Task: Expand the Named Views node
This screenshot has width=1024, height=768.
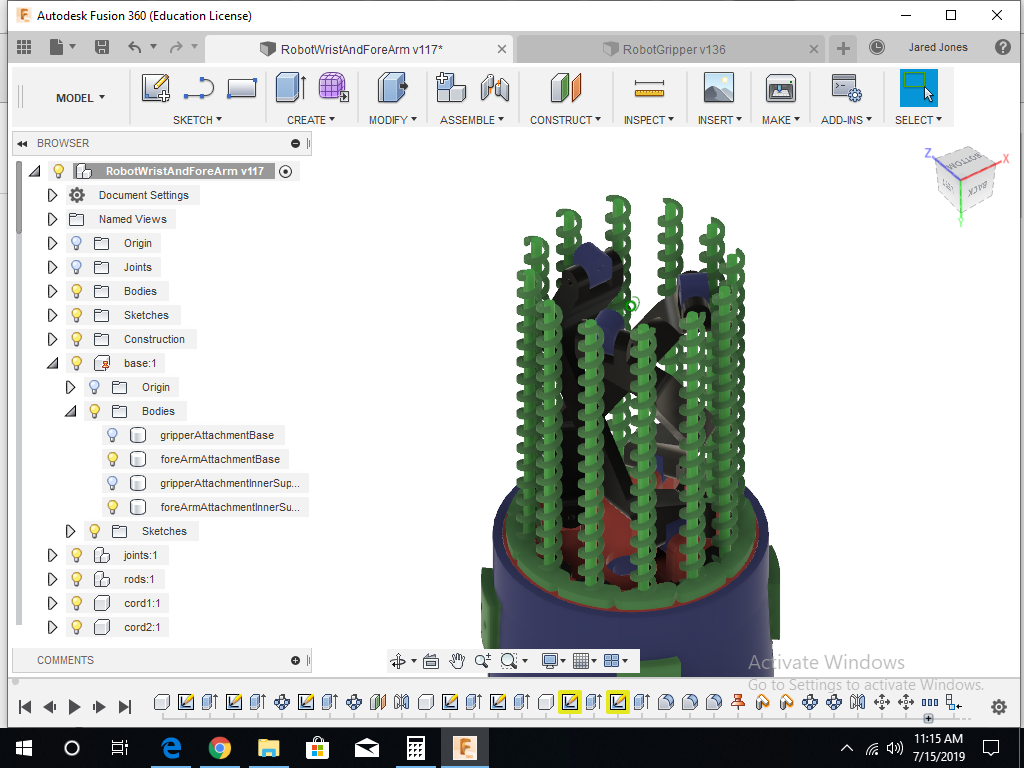Action: click(x=52, y=219)
